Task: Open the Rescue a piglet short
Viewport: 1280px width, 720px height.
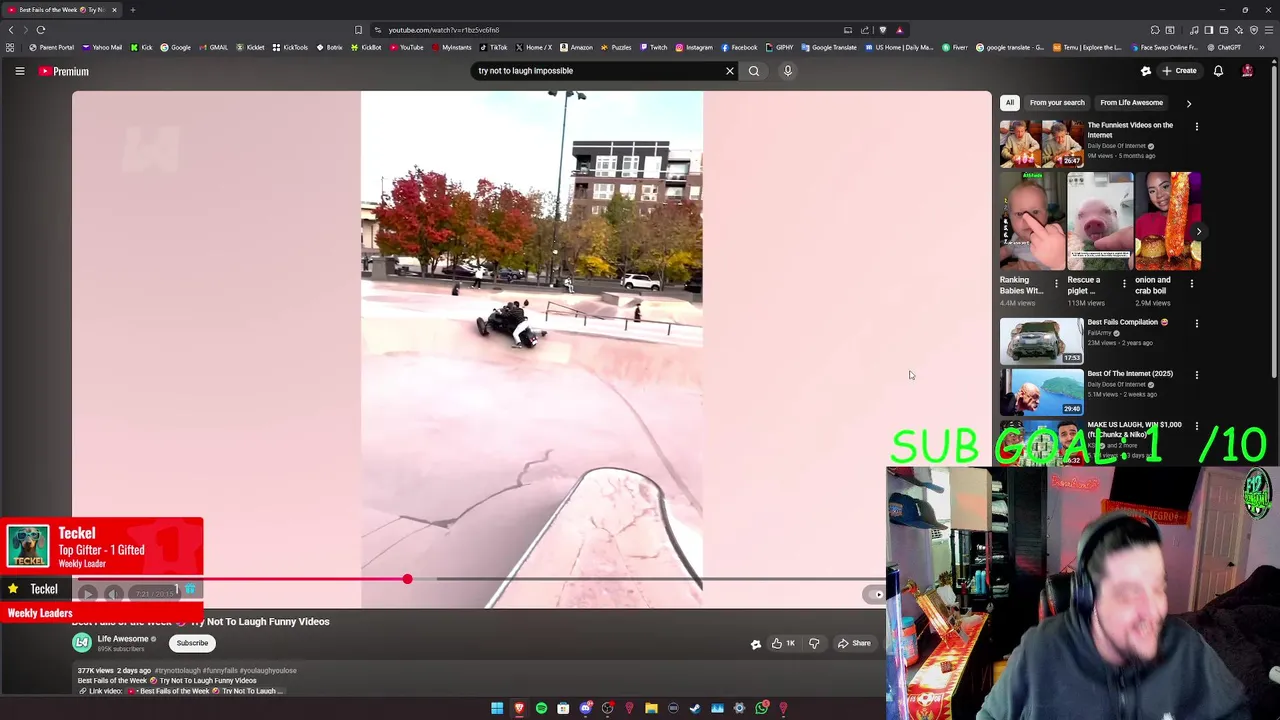Action: (1100, 221)
